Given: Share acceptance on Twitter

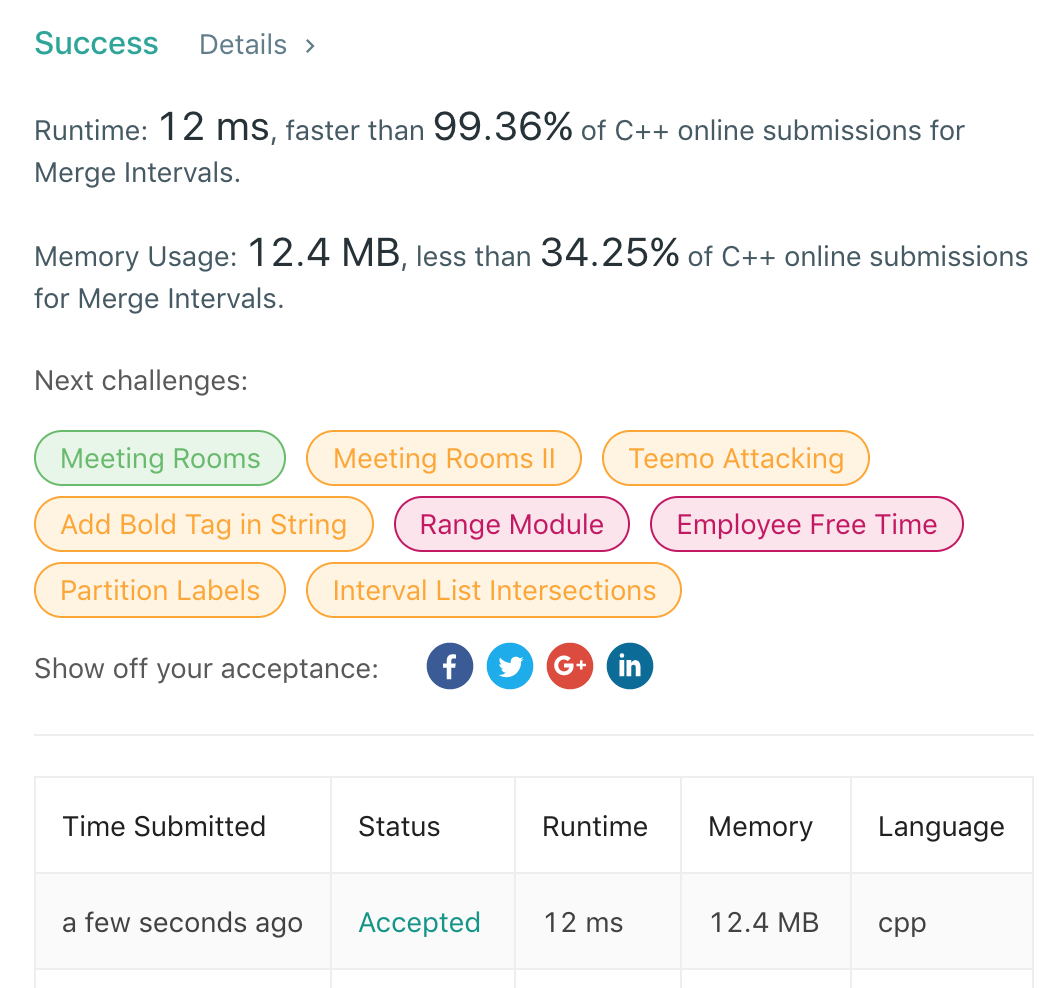Looking at the screenshot, I should [510, 666].
